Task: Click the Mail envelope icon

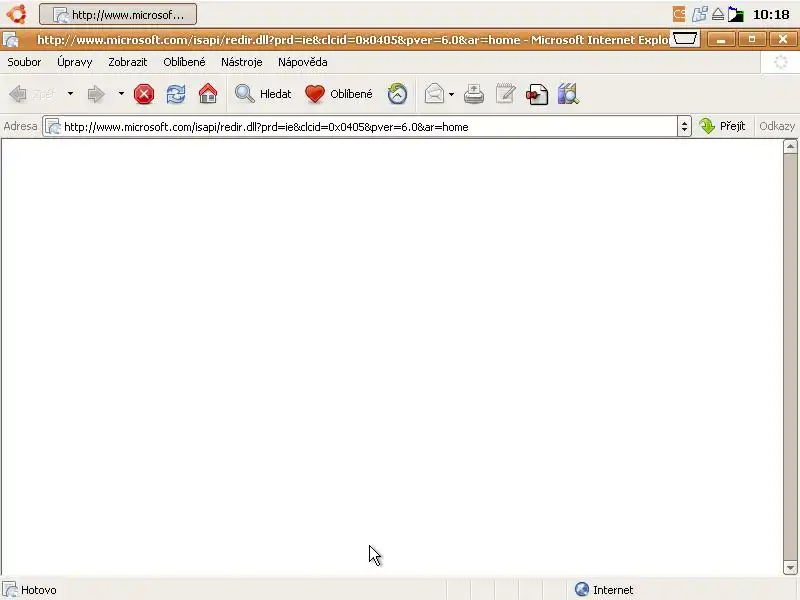Action: [x=434, y=94]
